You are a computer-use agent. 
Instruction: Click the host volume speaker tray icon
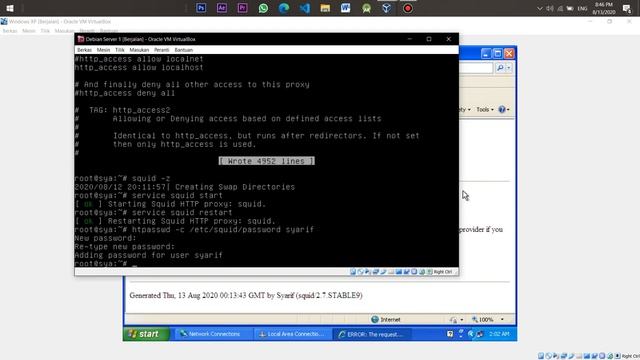[x=550, y=8]
